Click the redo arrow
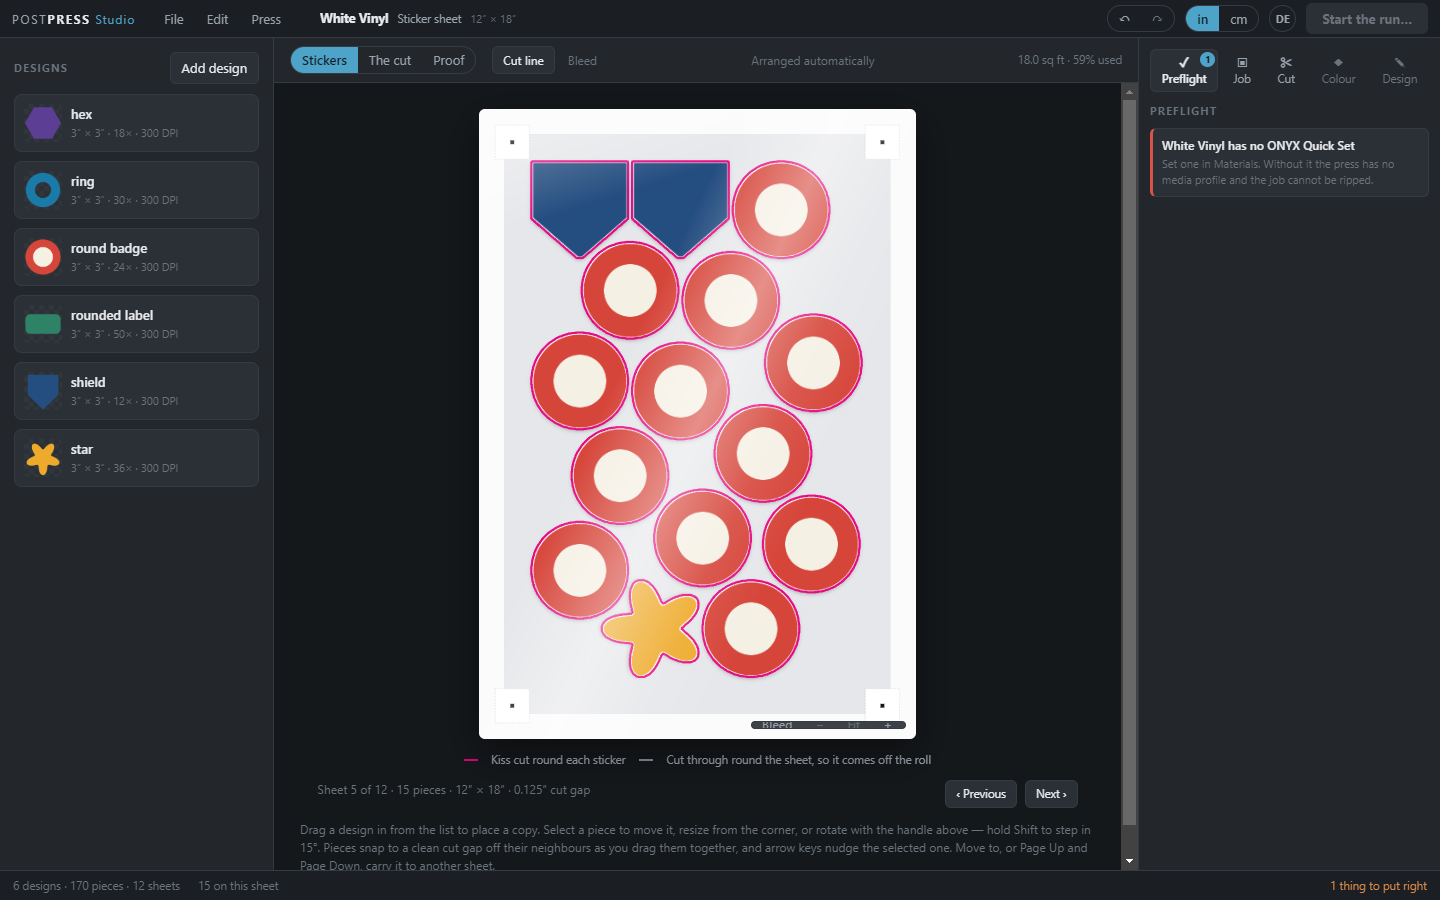The image size is (1440, 900). (1157, 19)
